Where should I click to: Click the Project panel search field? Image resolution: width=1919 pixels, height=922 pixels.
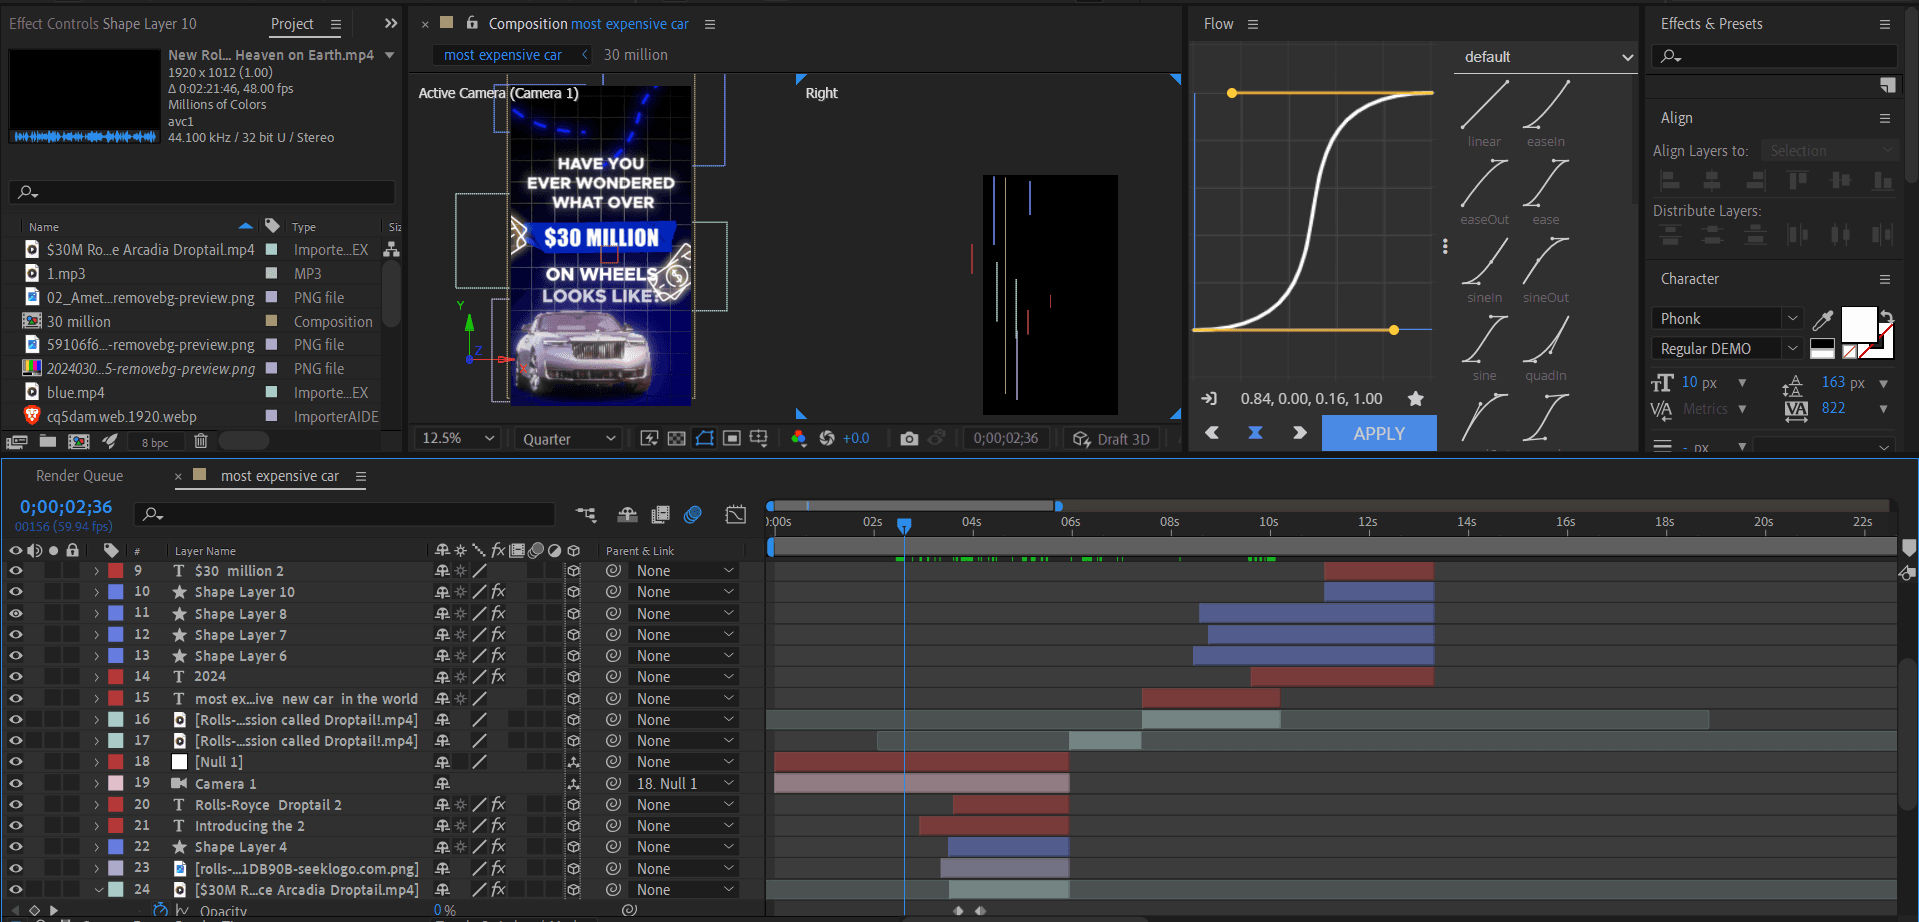[201, 191]
